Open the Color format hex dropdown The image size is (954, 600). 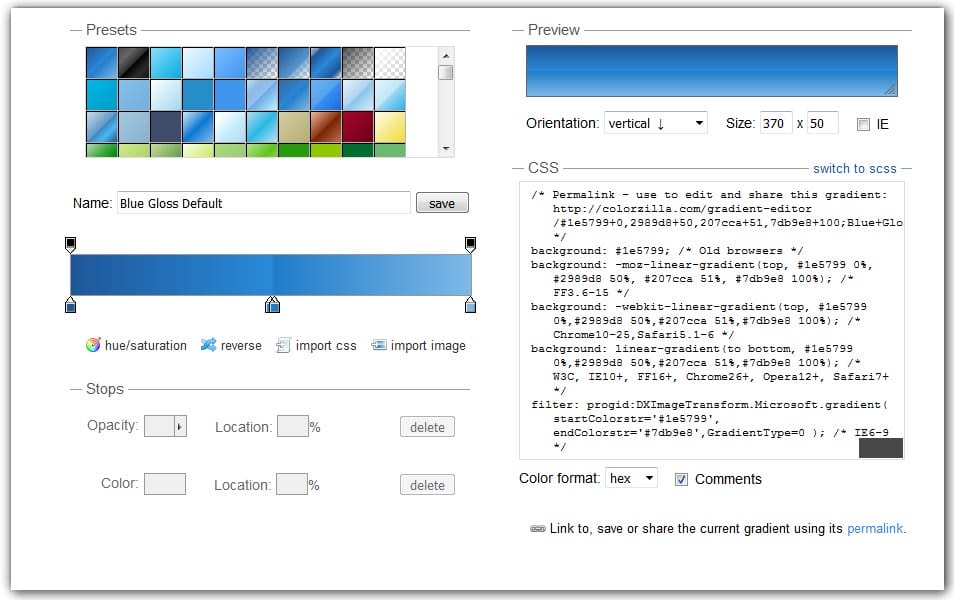click(632, 478)
